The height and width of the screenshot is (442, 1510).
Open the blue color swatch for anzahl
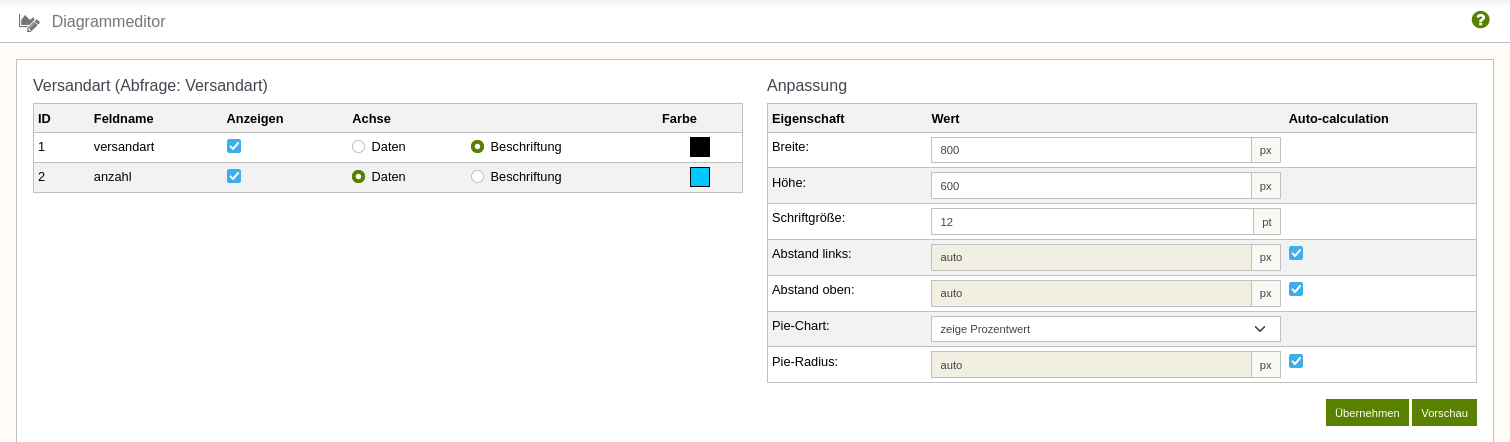tap(700, 177)
